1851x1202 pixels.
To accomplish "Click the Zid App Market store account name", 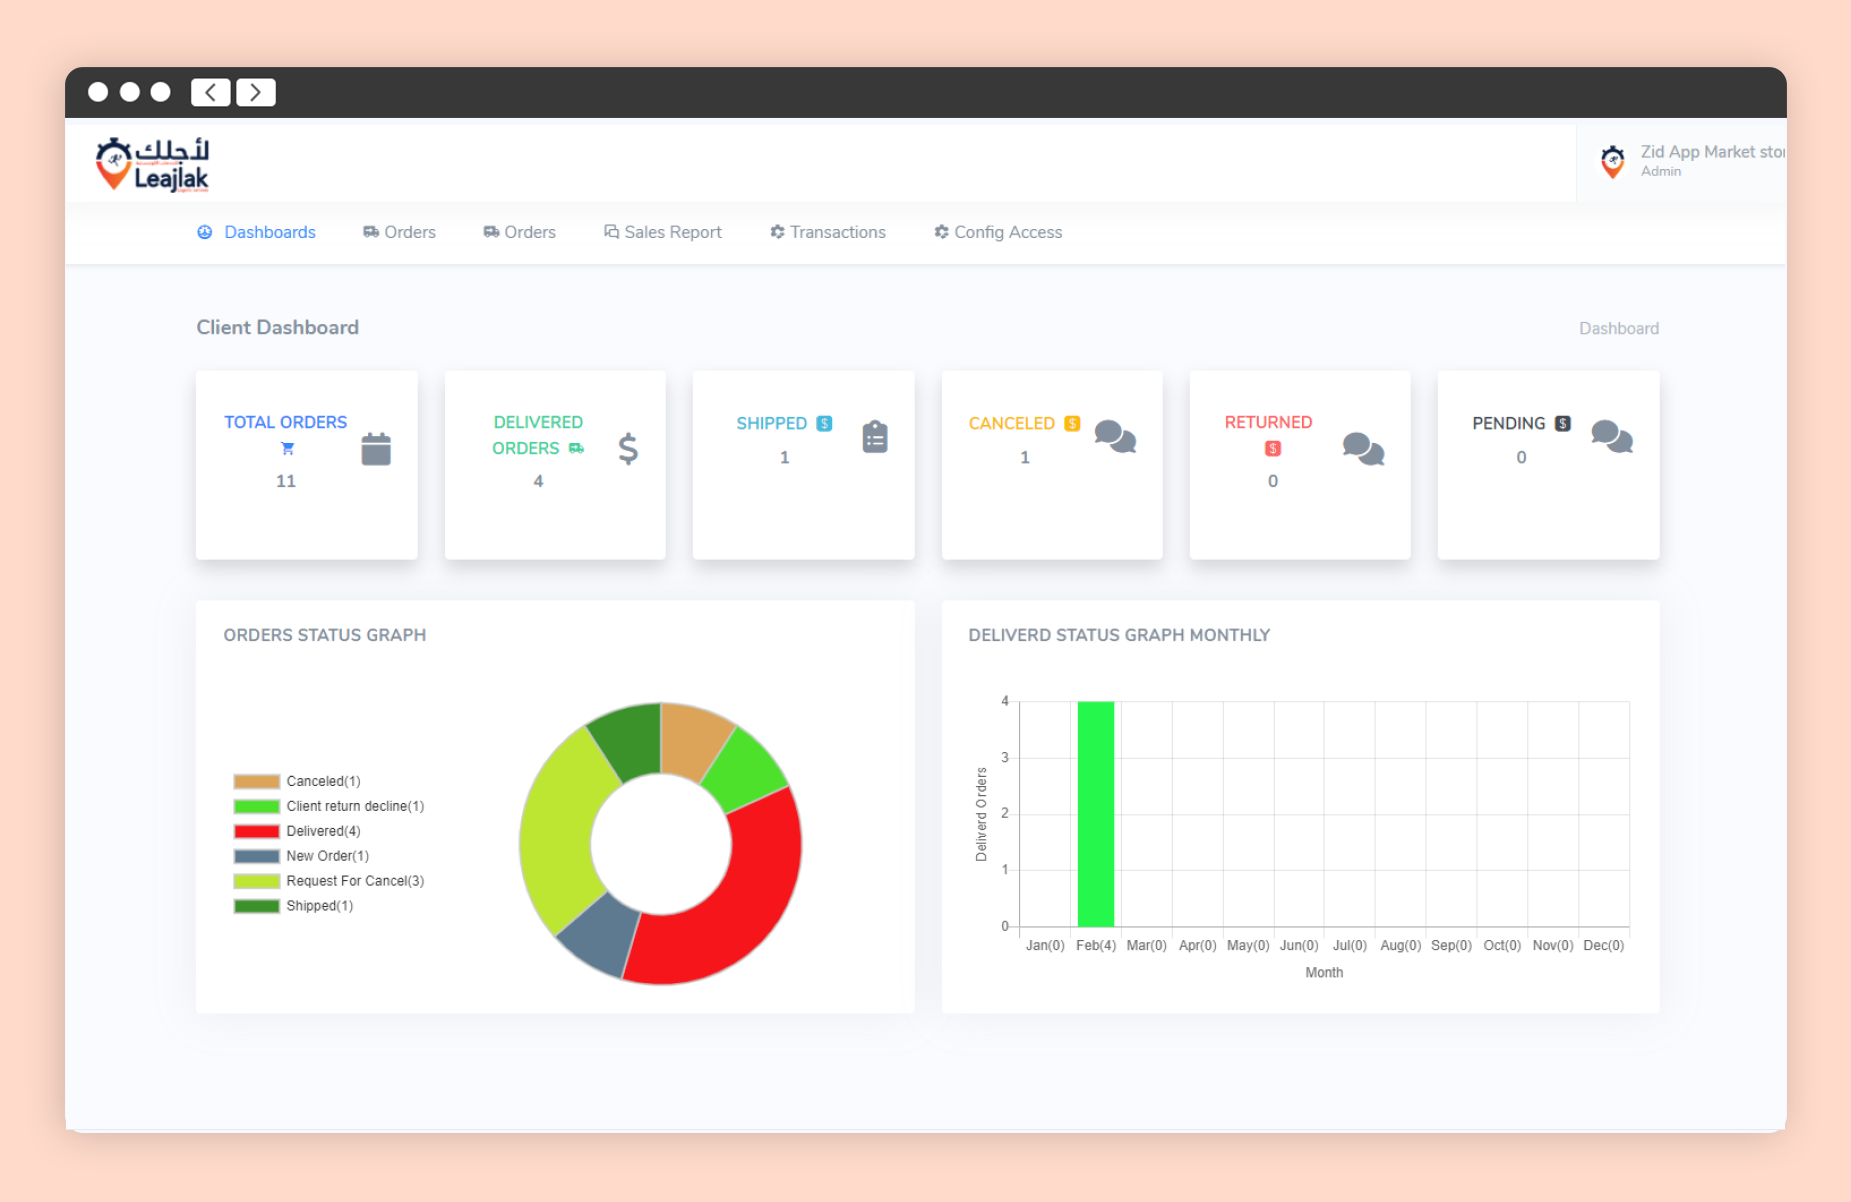I will point(1712,152).
